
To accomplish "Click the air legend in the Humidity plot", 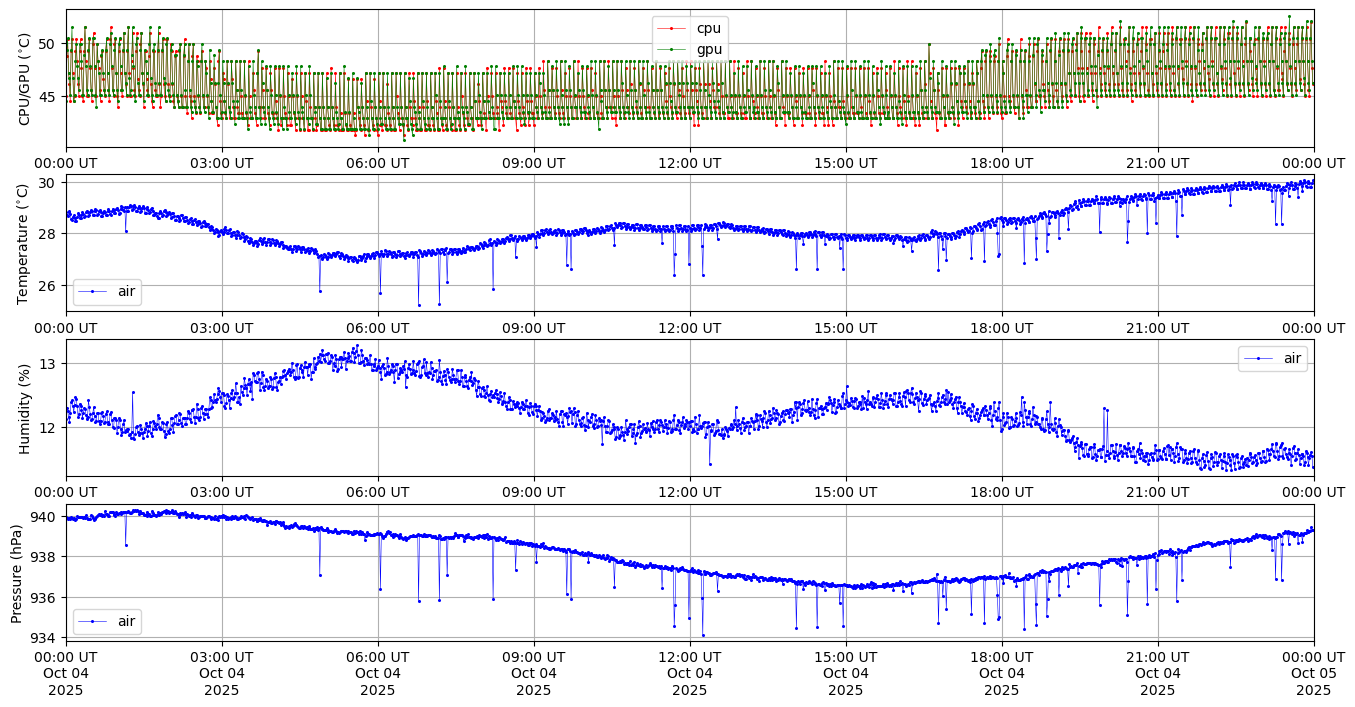I will pyautogui.click(x=1272, y=359).
